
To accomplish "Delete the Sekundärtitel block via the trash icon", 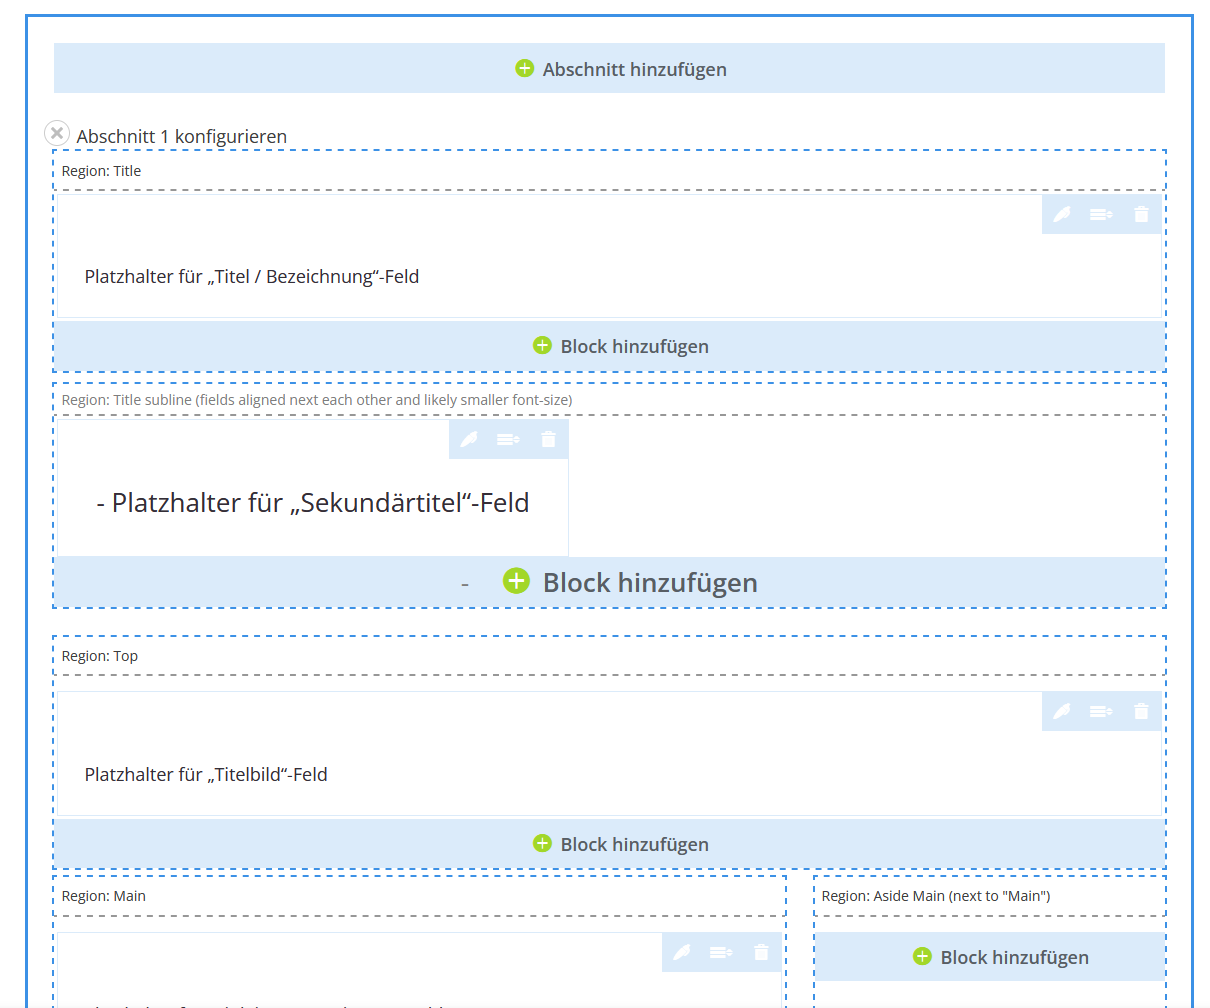I will point(548,439).
